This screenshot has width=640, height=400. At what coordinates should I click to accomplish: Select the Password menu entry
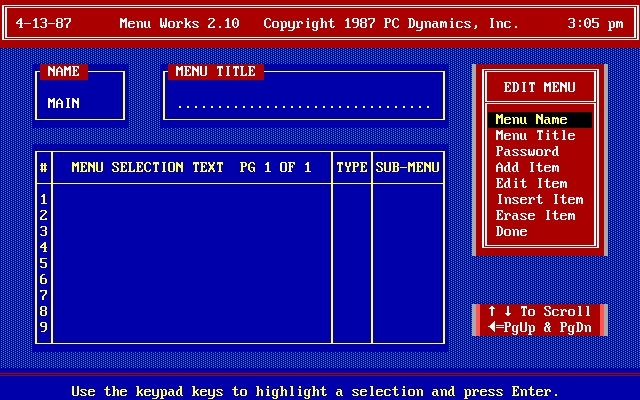[527, 151]
